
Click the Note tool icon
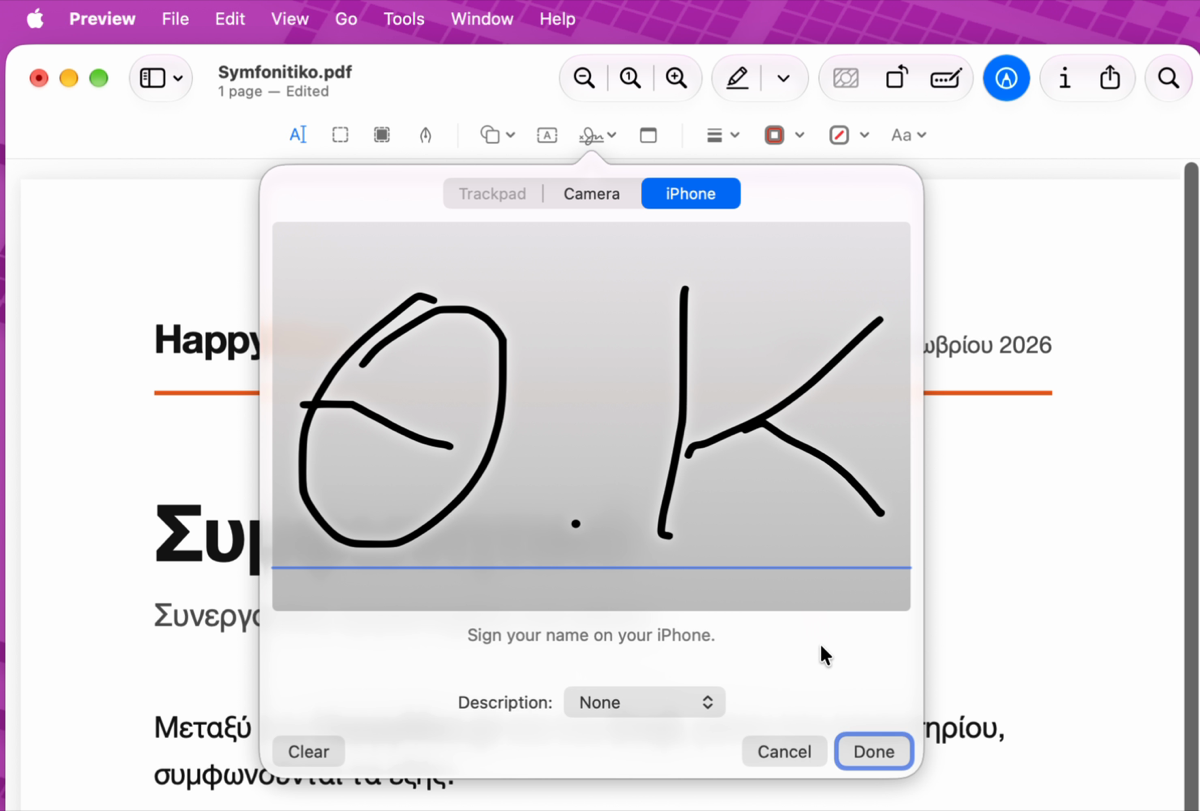(648, 135)
